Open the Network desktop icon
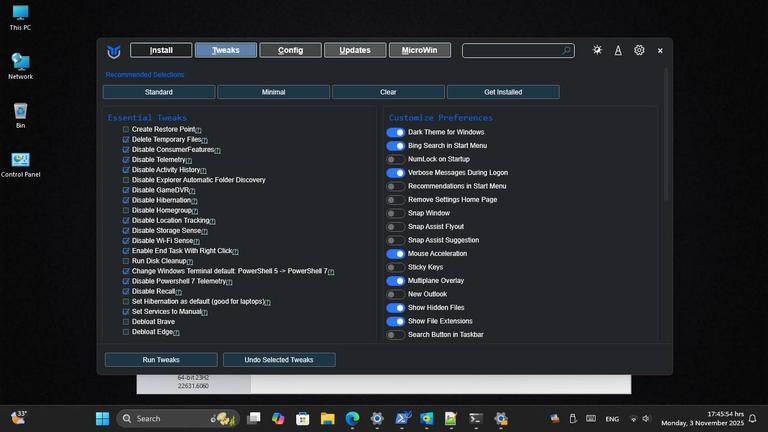Viewport: 768px width, 432px height. coord(20,67)
